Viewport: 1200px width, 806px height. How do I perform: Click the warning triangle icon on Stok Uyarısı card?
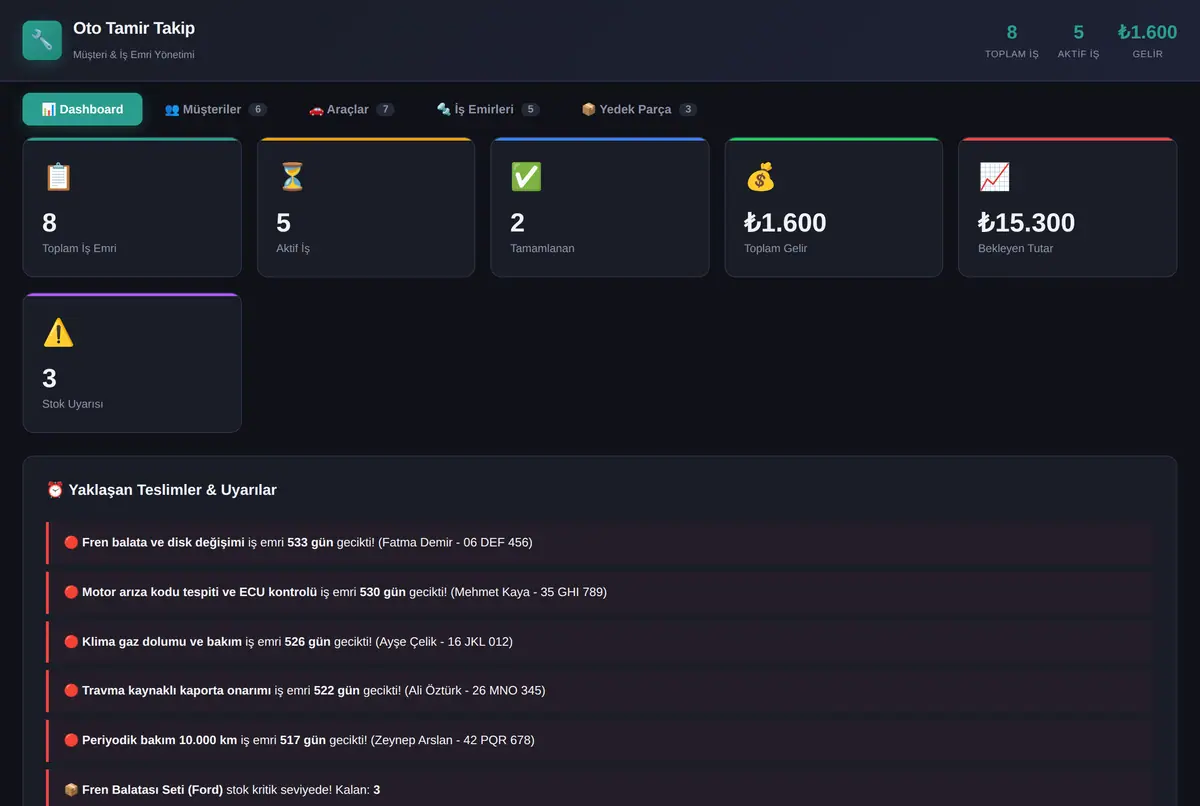(58, 333)
